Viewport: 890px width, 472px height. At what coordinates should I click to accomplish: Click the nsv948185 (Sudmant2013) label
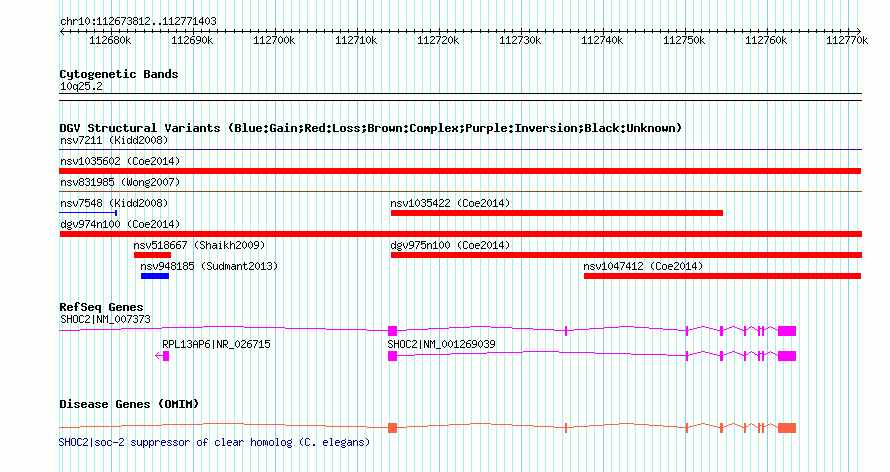209,266
